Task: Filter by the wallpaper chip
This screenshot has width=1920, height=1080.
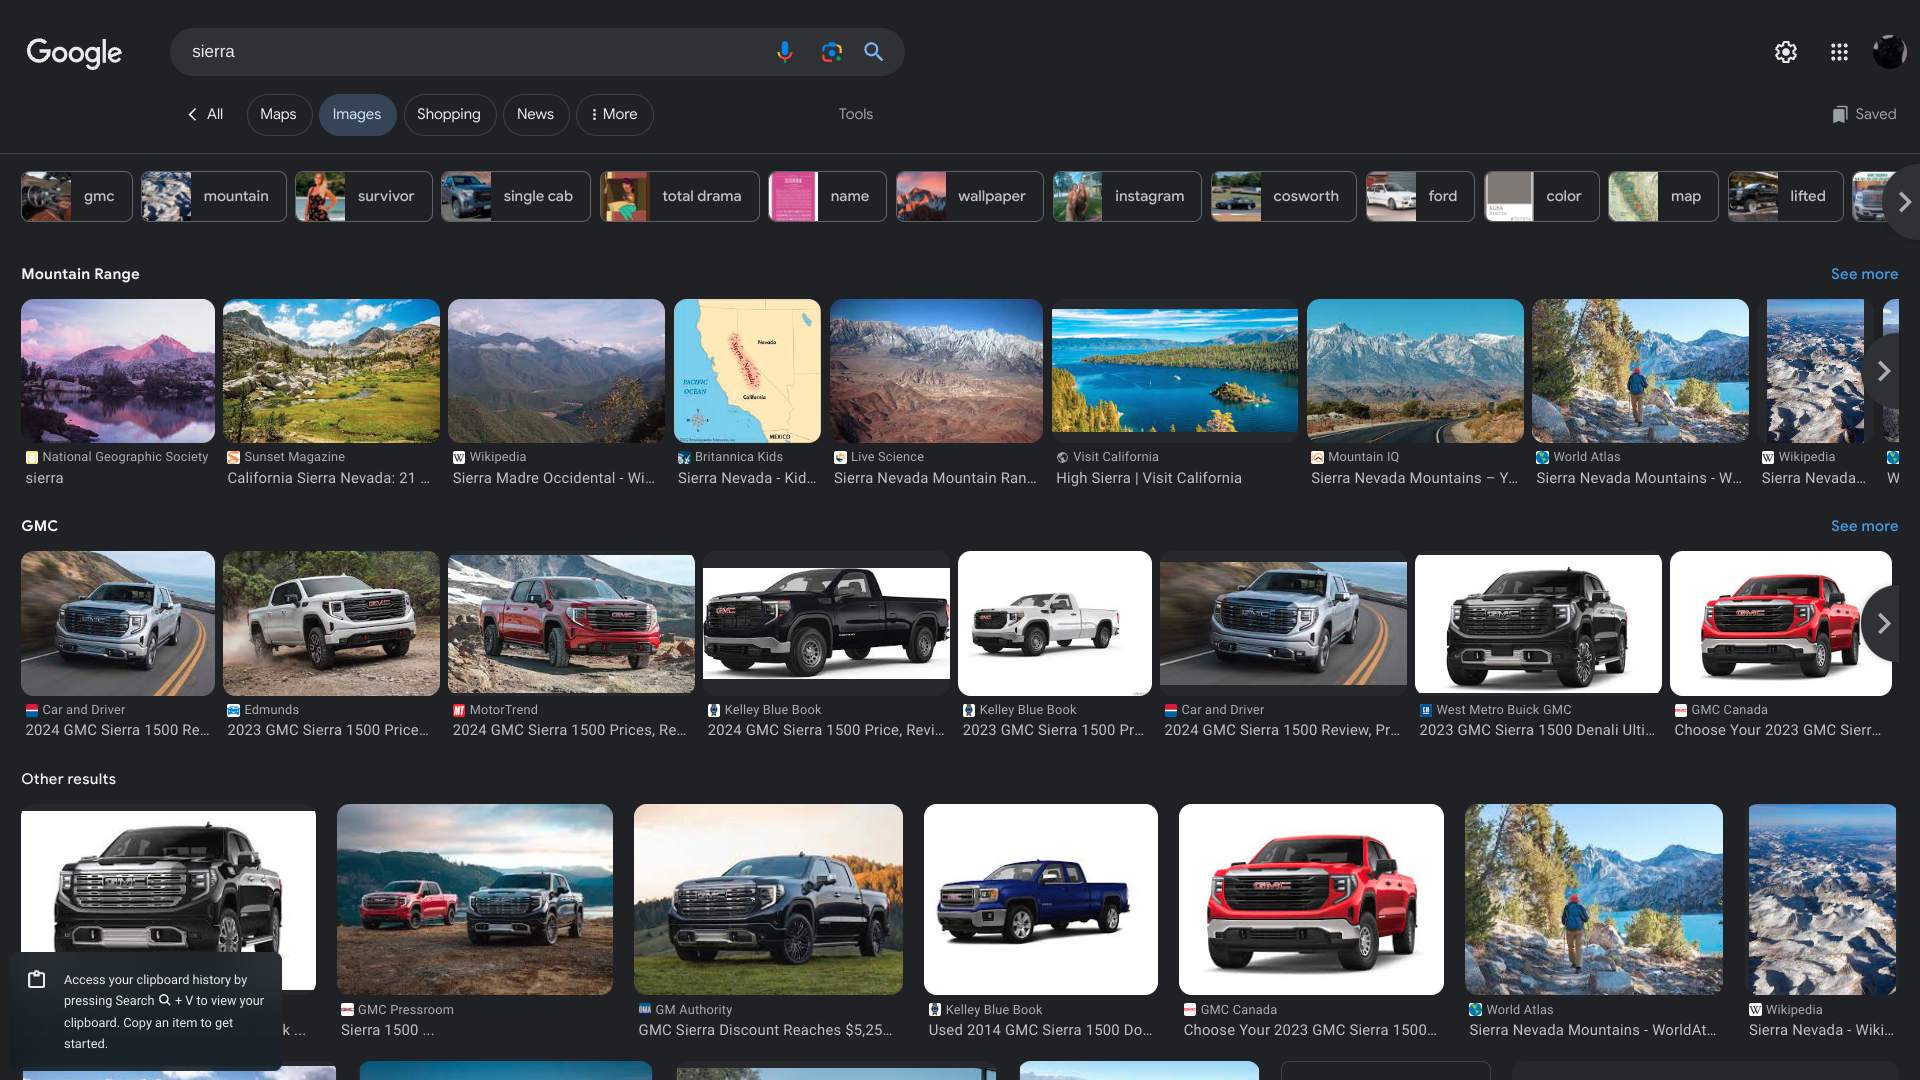Action: pyautogui.click(x=969, y=196)
